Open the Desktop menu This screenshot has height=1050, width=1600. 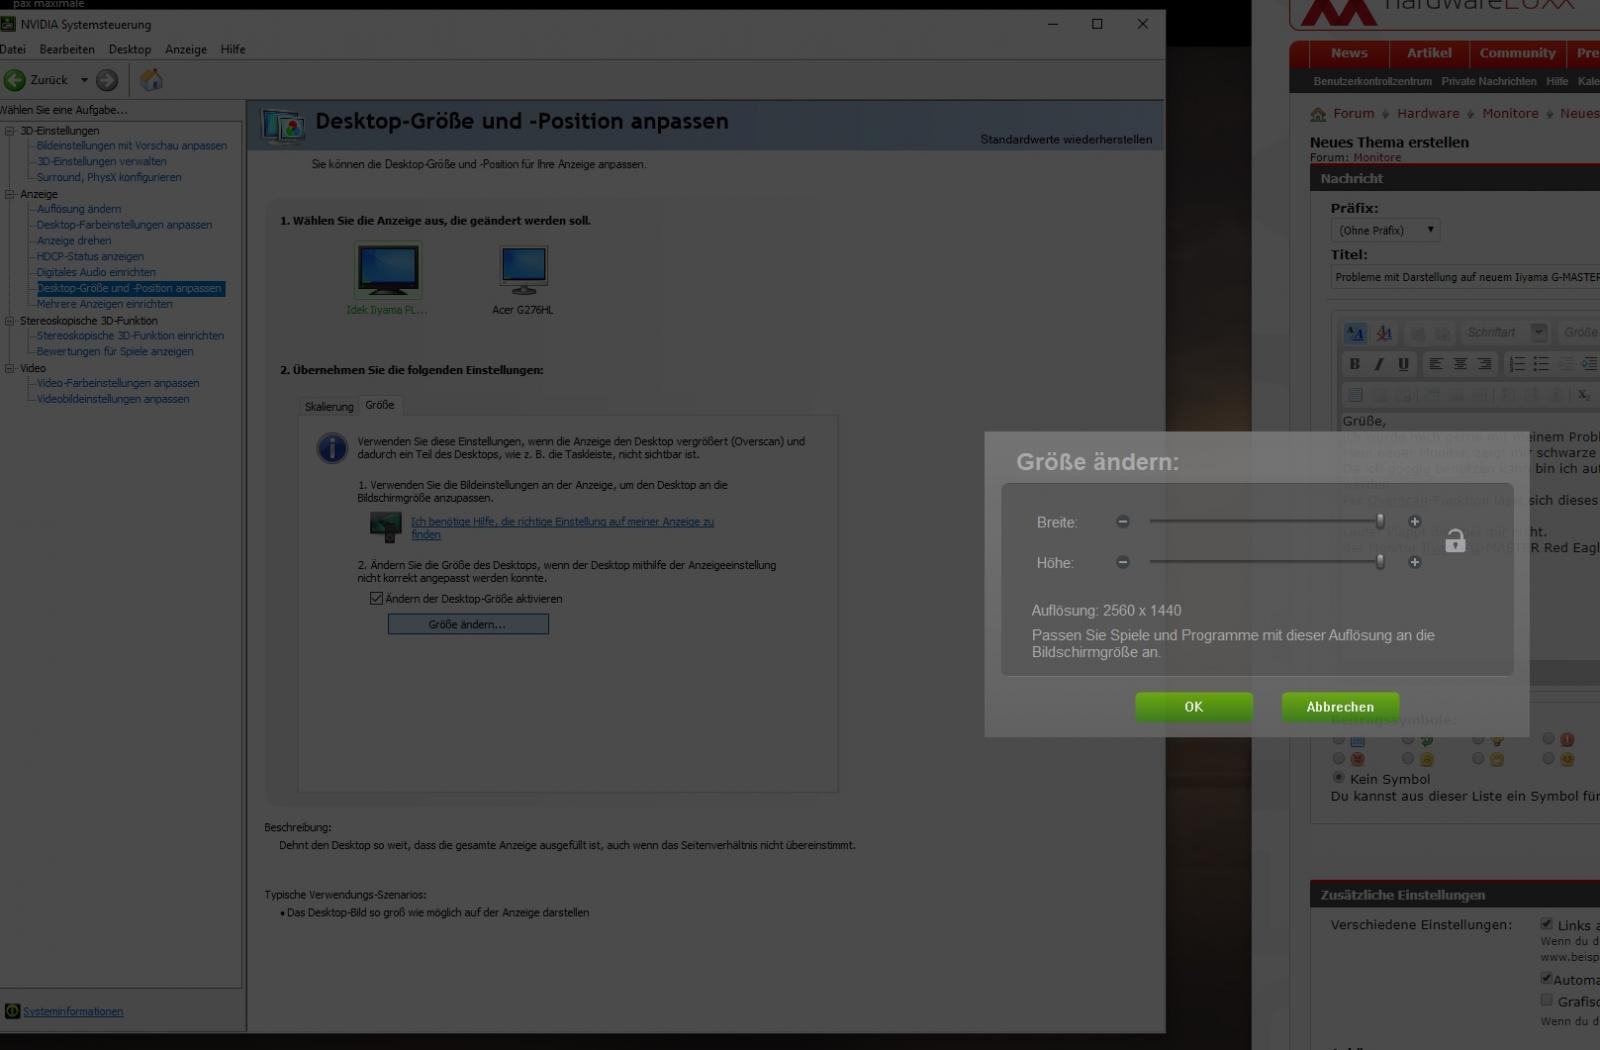tap(130, 49)
